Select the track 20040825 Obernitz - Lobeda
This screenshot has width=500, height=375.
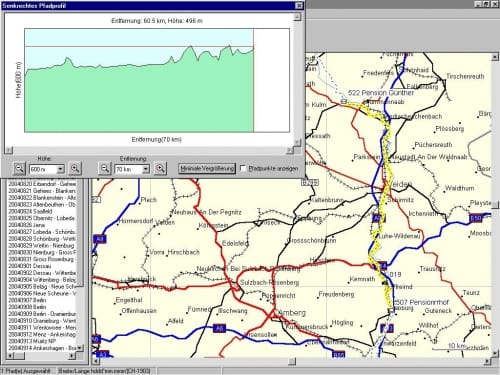pos(42,218)
